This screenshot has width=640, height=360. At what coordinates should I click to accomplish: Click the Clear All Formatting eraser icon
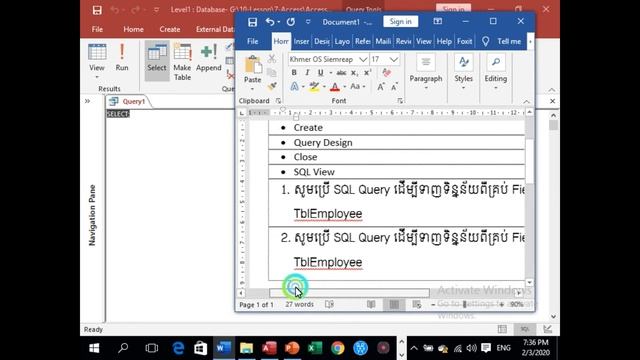(387, 73)
